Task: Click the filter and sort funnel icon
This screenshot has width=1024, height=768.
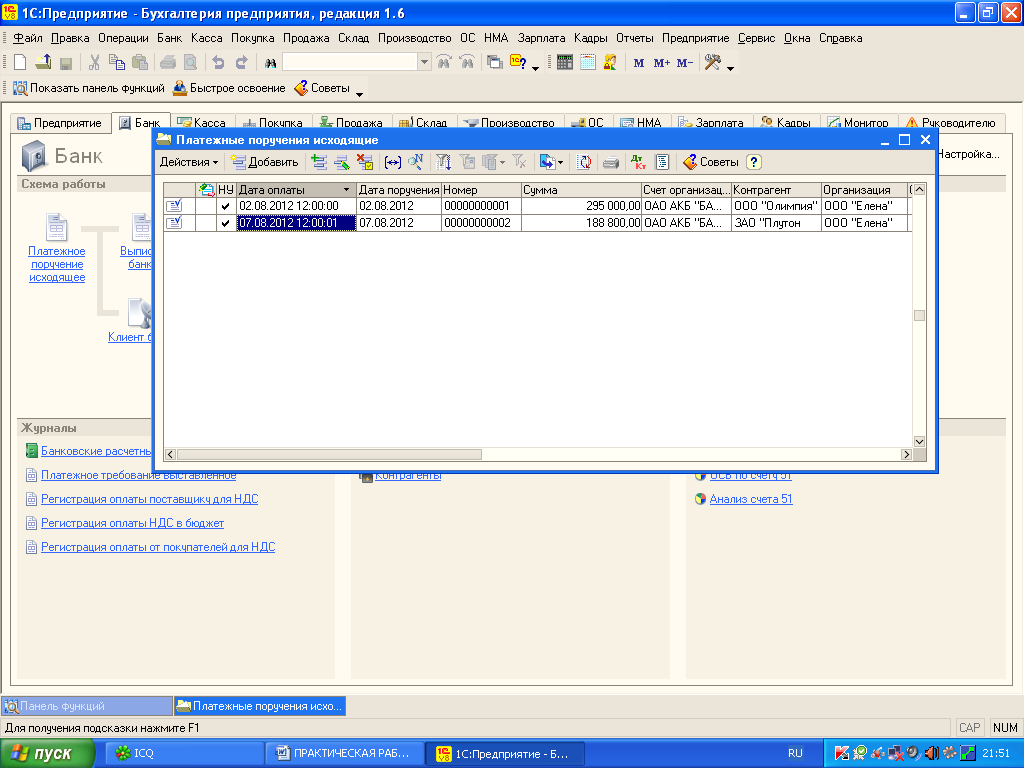Action: coord(443,162)
